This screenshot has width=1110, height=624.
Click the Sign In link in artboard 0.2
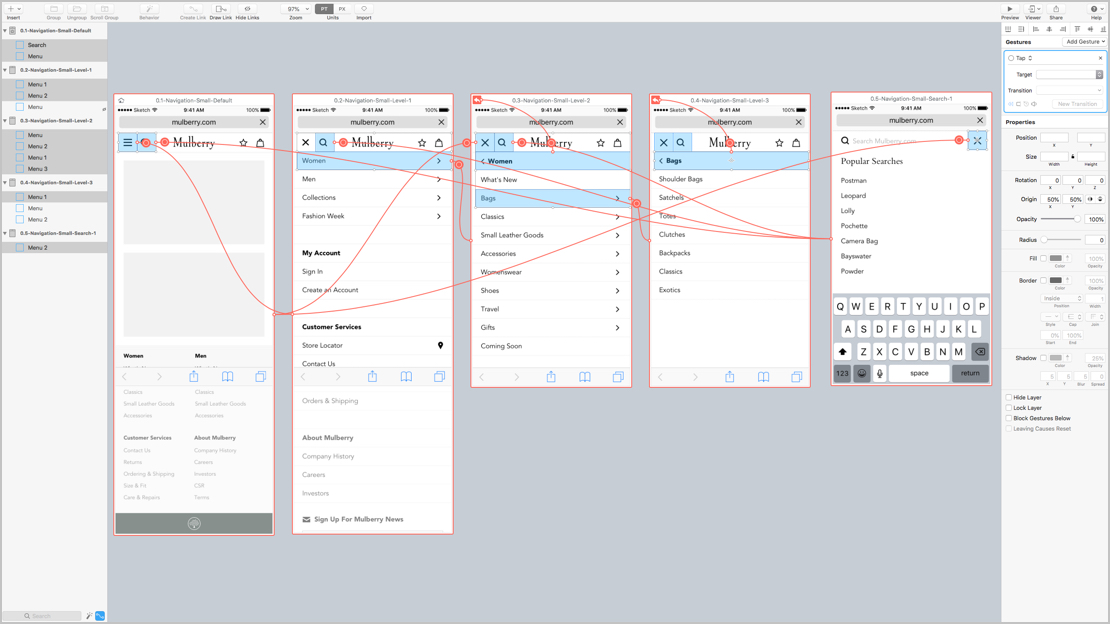coord(312,271)
